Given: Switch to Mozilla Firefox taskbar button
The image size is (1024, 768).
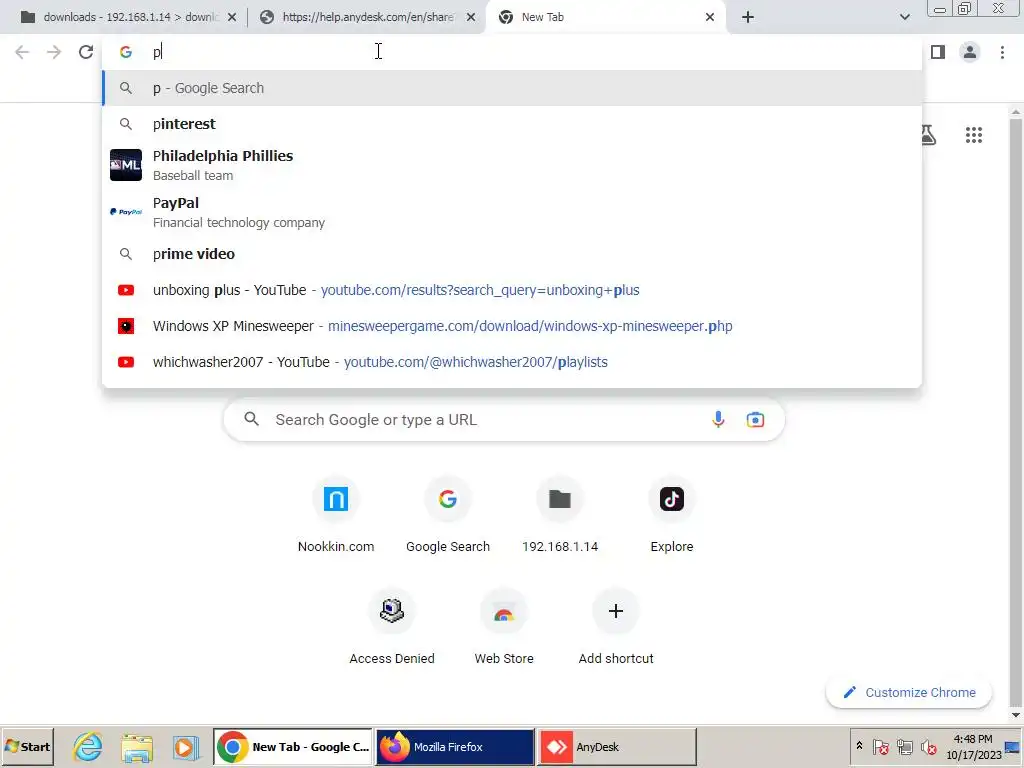Looking at the screenshot, I should coord(455,747).
